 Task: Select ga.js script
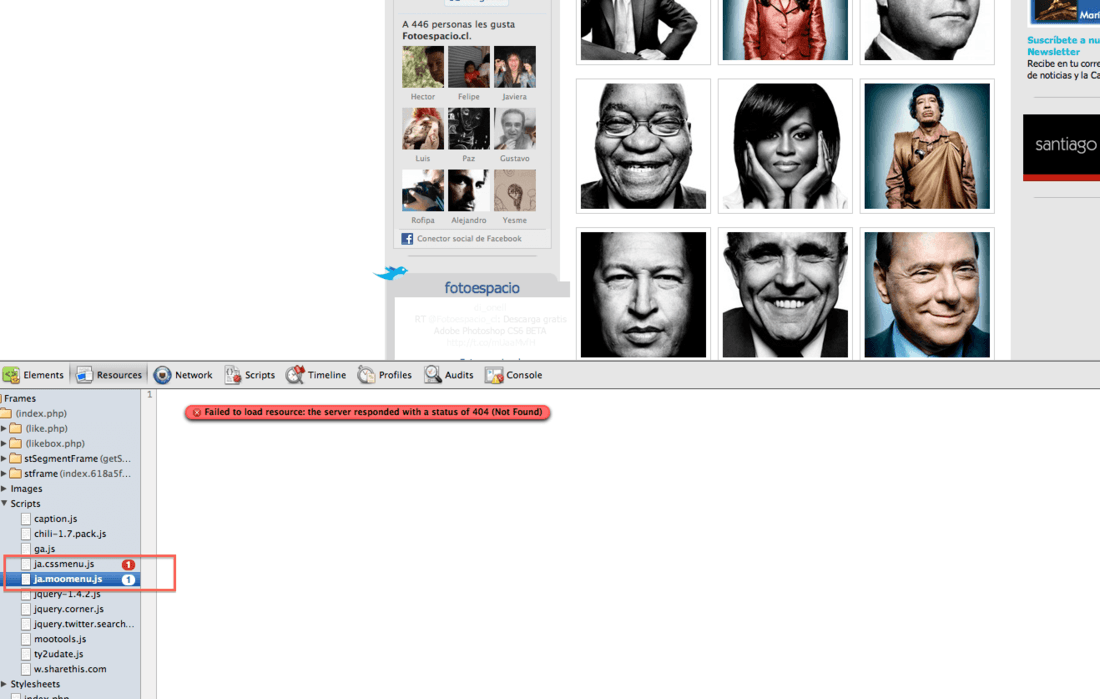(x=44, y=549)
